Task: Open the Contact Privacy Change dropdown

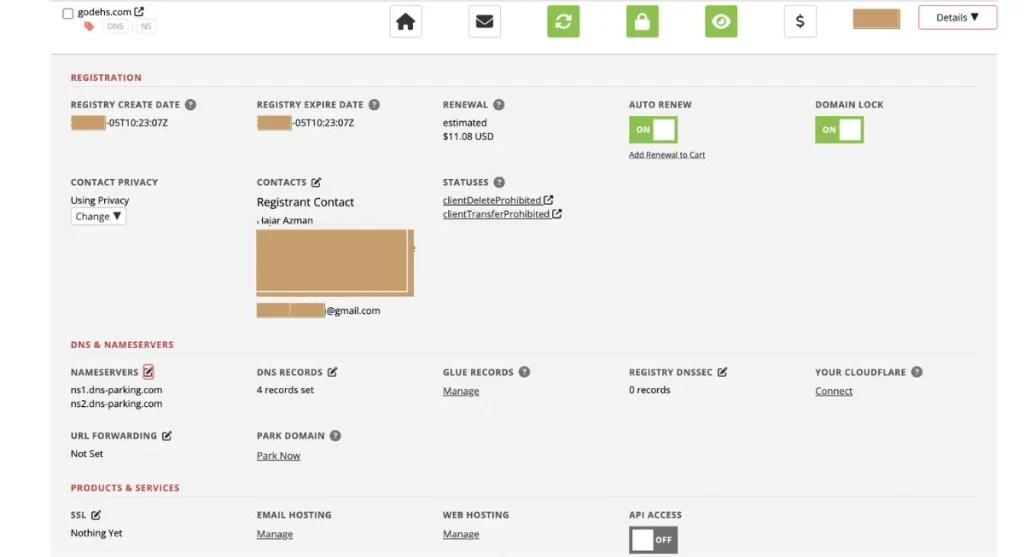Action: (x=98, y=216)
